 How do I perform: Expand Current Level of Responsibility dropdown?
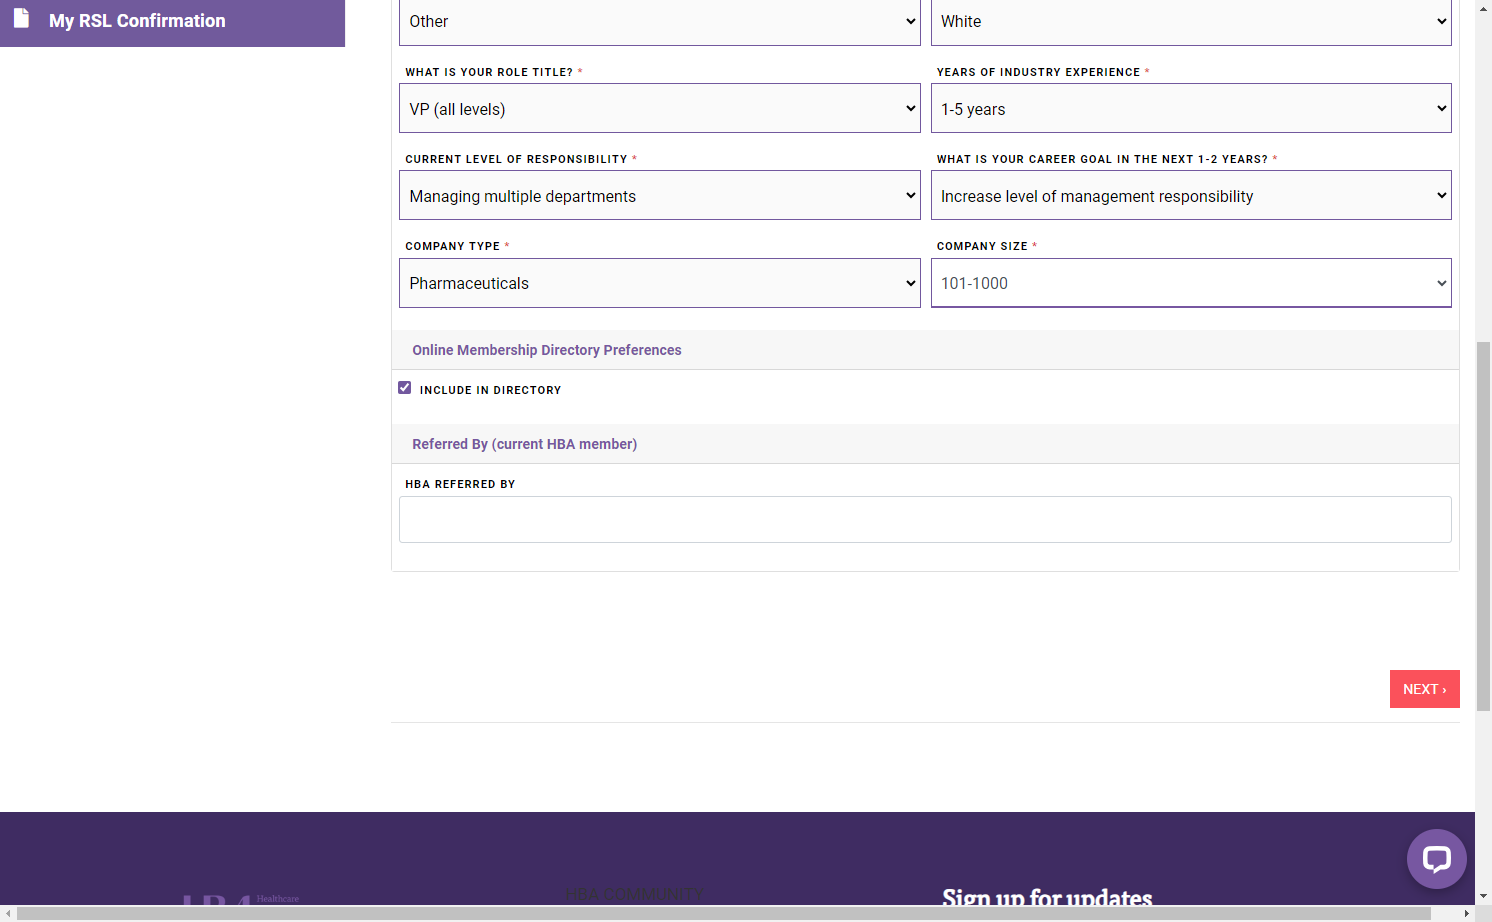point(660,195)
